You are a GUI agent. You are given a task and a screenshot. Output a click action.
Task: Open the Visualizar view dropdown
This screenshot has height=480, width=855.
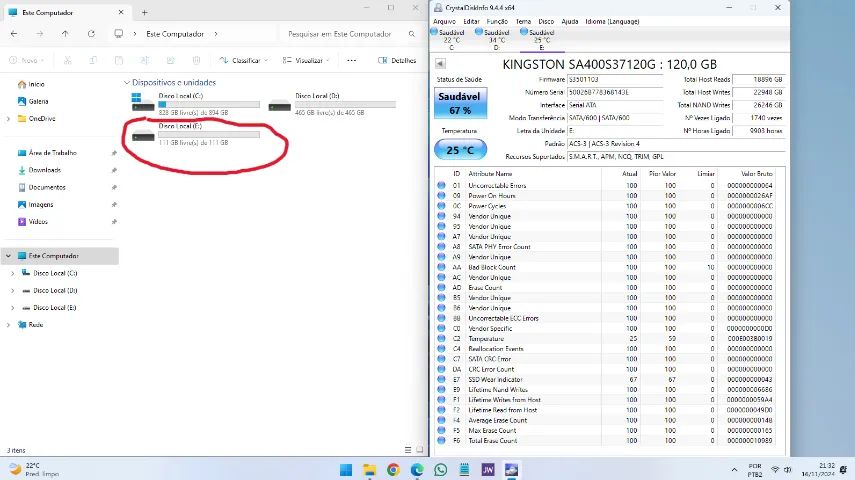(306, 60)
